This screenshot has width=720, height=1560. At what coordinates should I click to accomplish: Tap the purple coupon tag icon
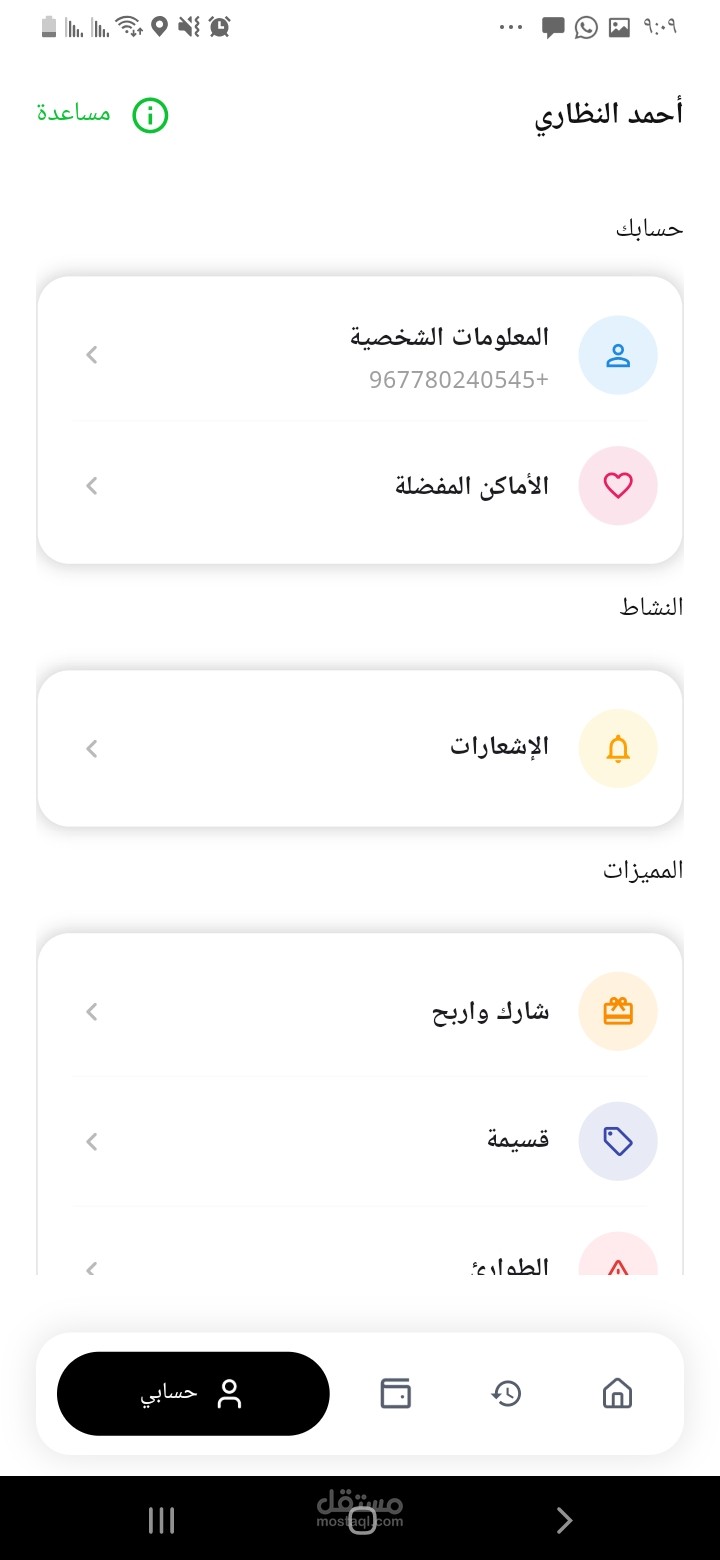pyautogui.click(x=618, y=1141)
